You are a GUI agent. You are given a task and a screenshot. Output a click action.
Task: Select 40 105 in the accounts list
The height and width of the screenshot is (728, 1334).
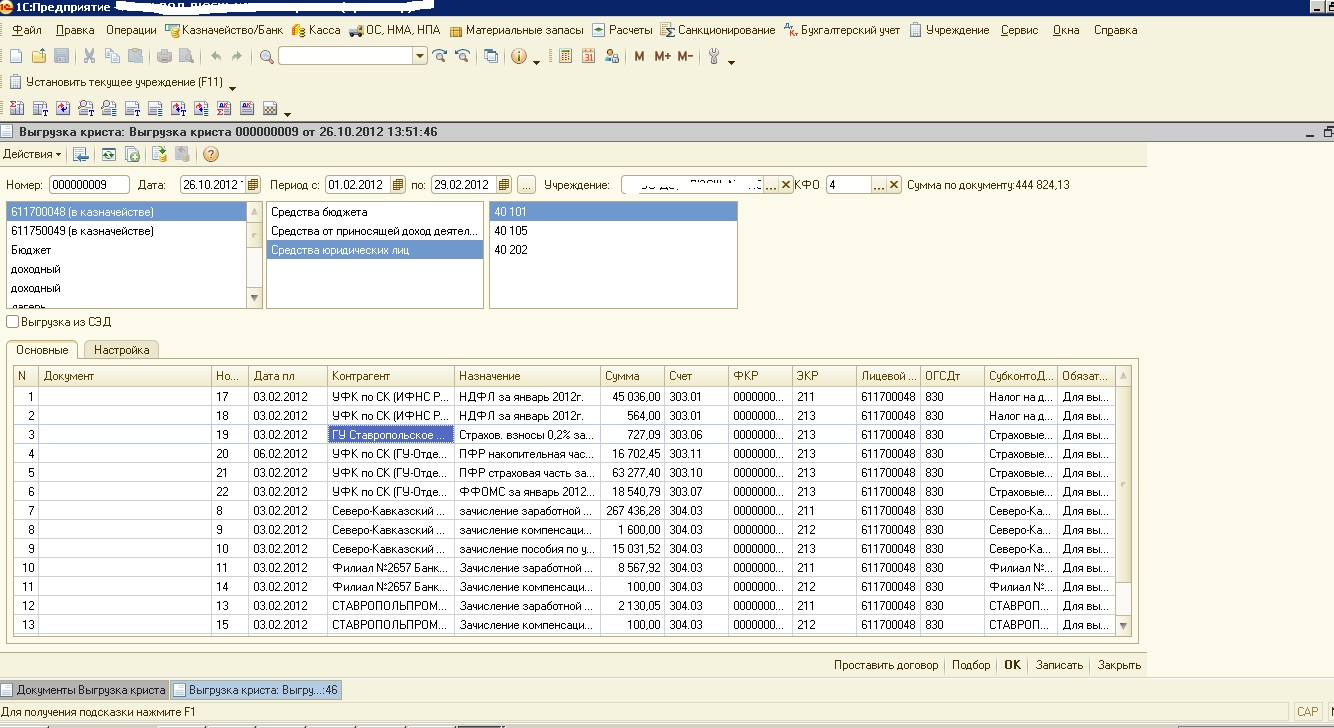(x=613, y=231)
